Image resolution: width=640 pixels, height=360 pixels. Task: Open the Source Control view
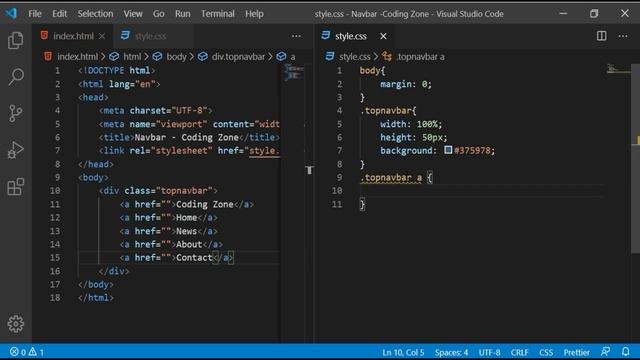(16, 113)
